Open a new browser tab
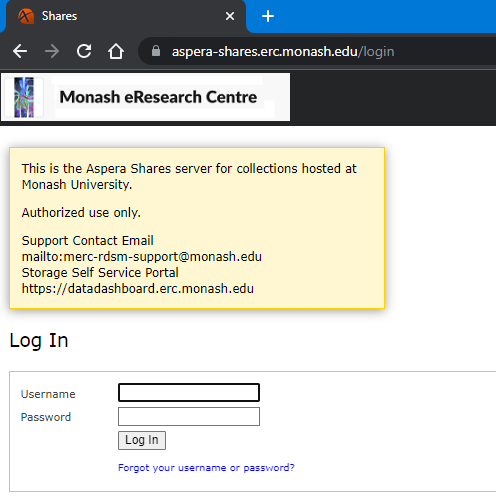This screenshot has height=500, width=496. pos(268,16)
